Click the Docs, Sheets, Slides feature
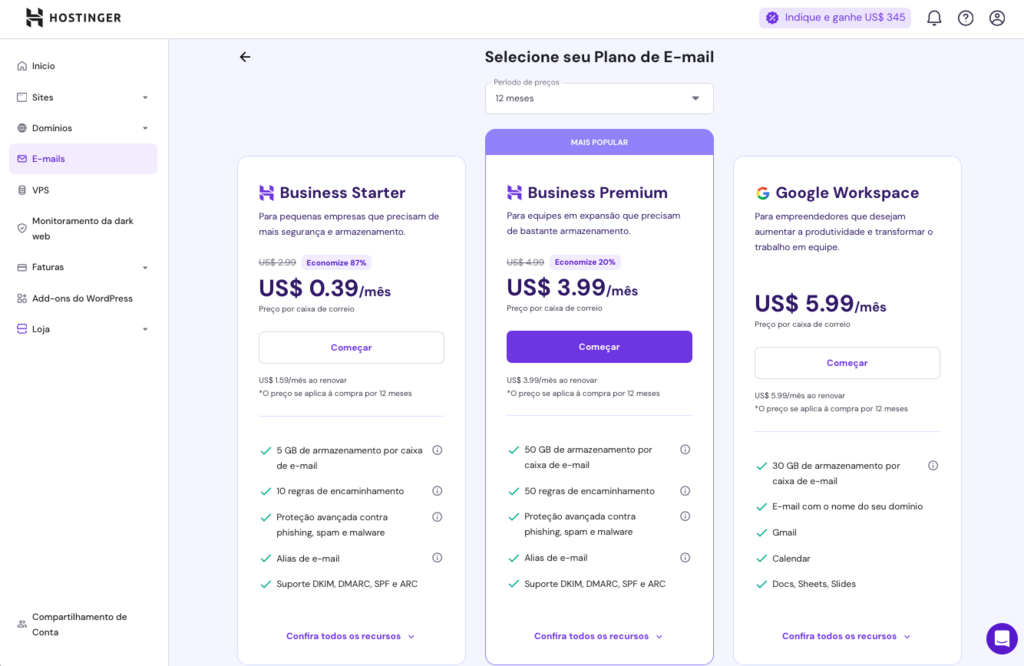 (814, 584)
